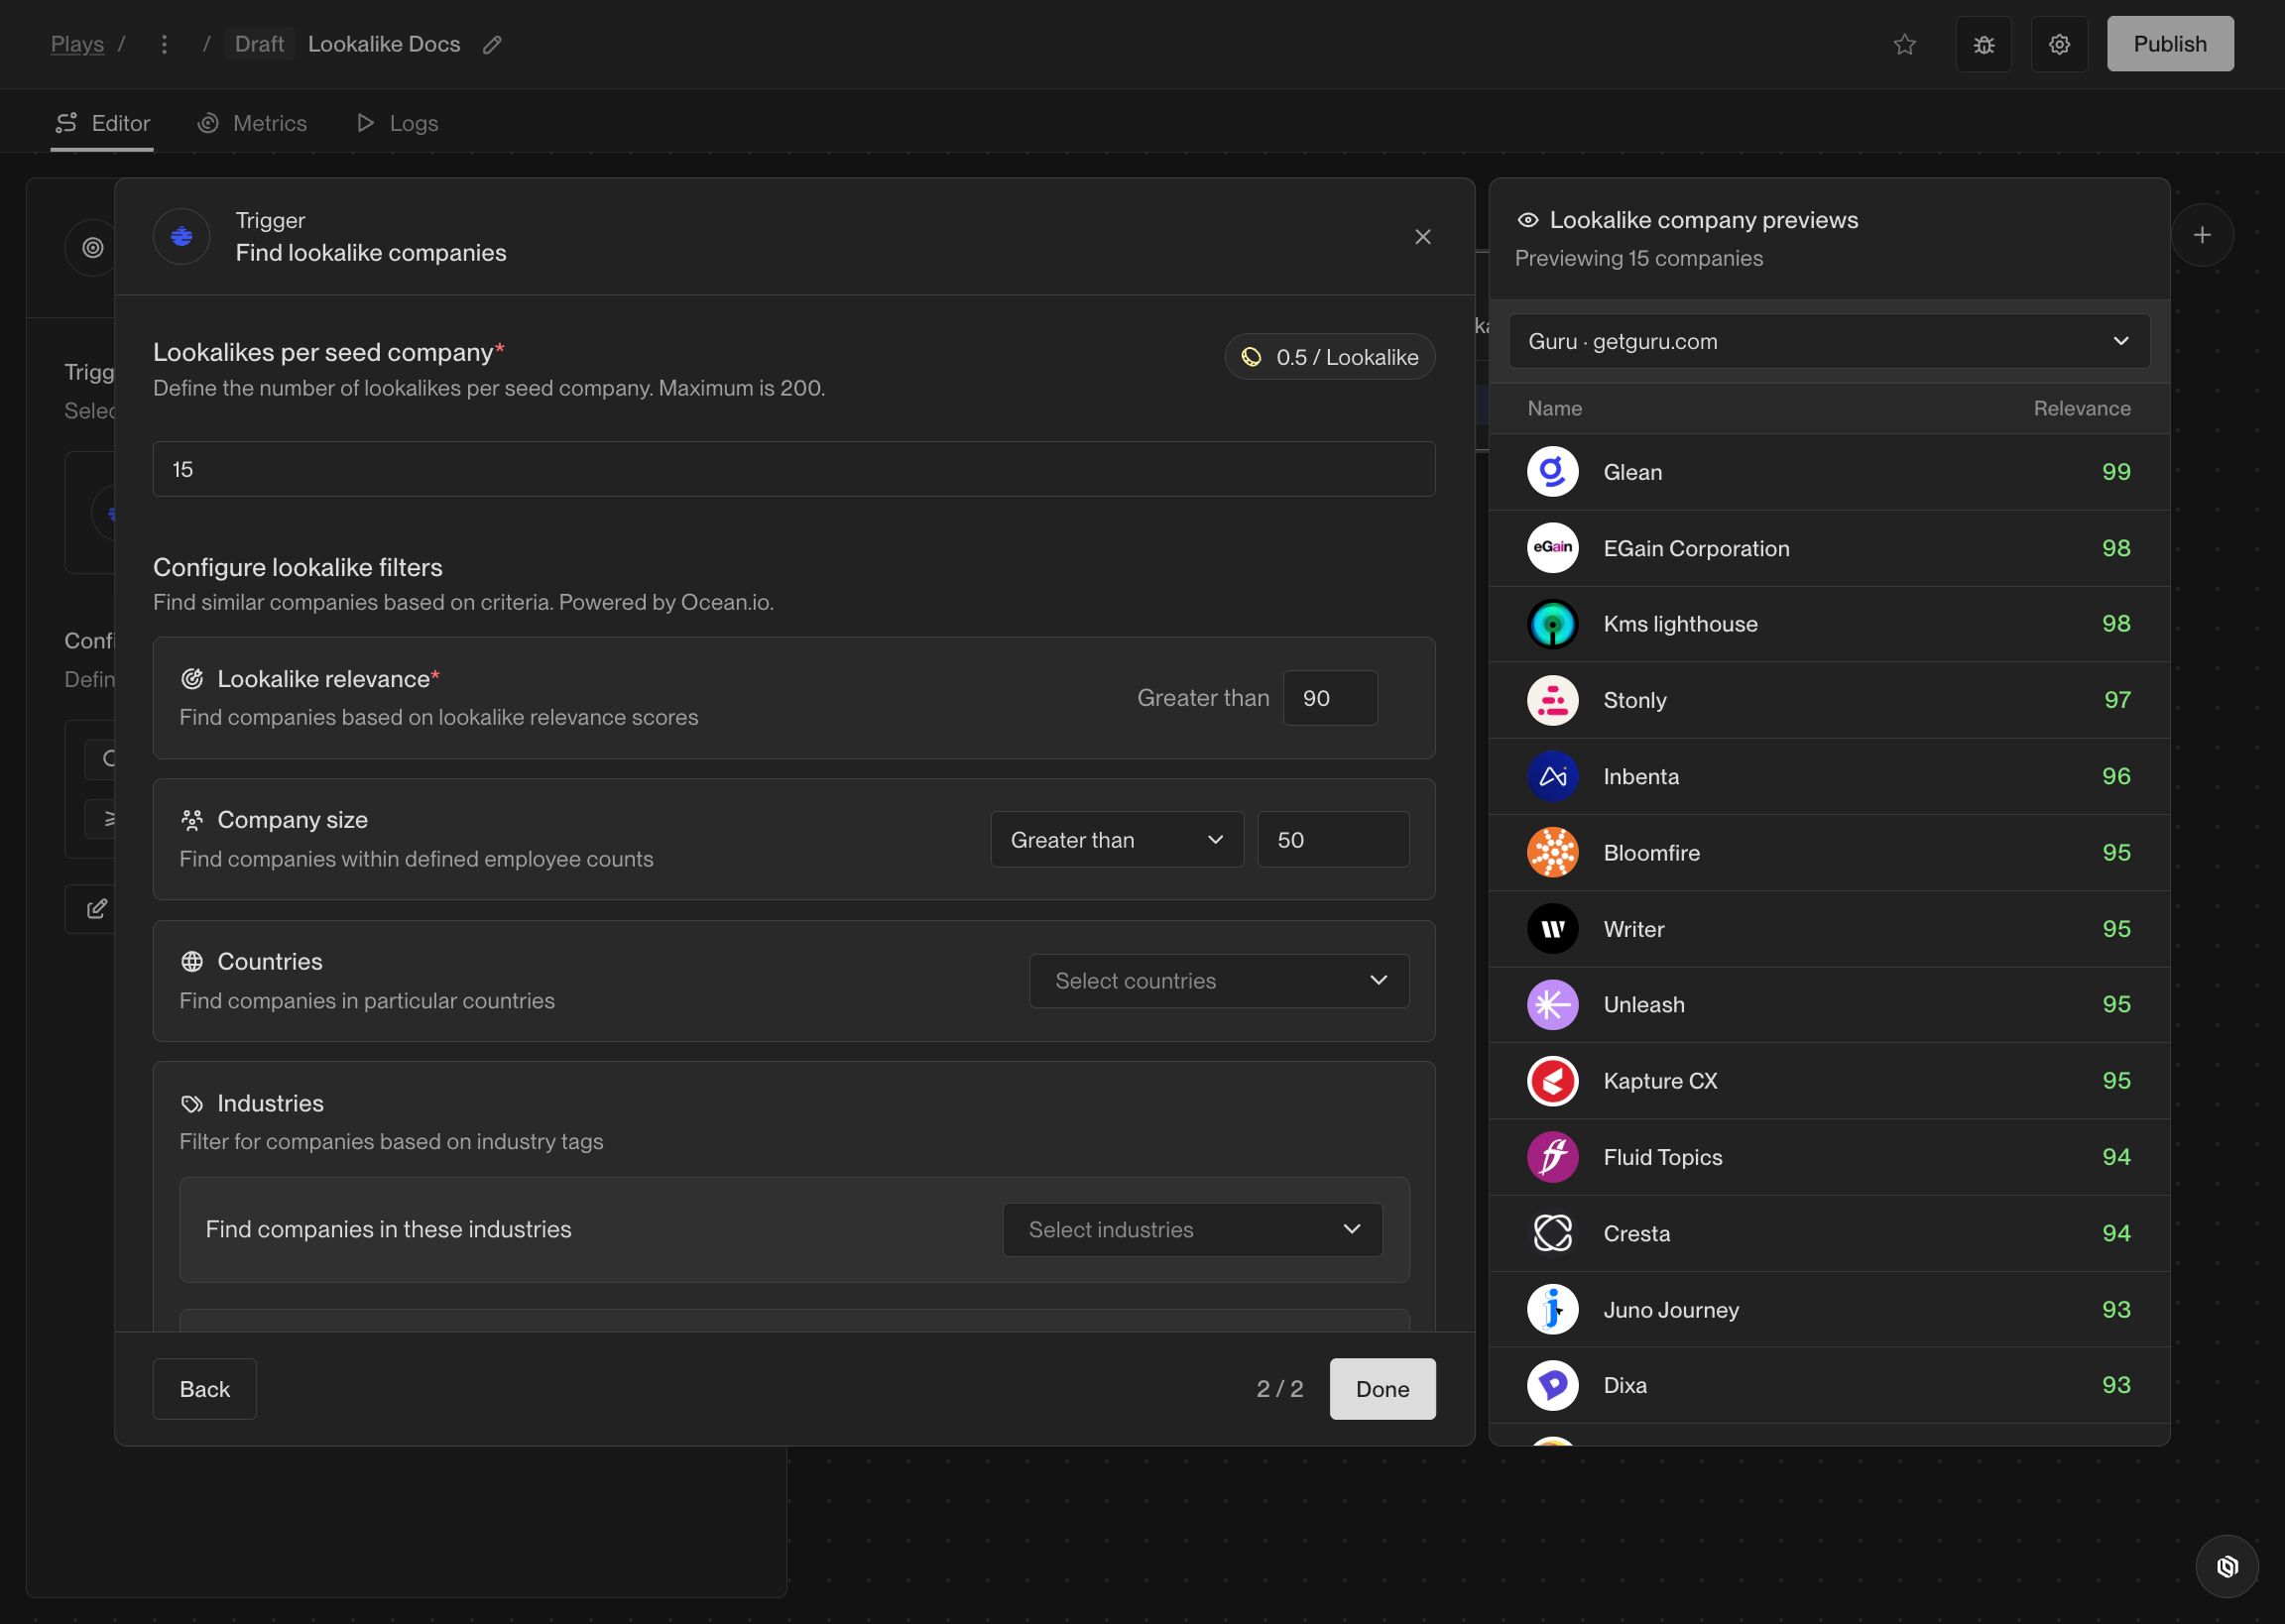Open the Company size Greater than dropdown
Screen dimensions: 2285x1624
click(x=1116, y=840)
